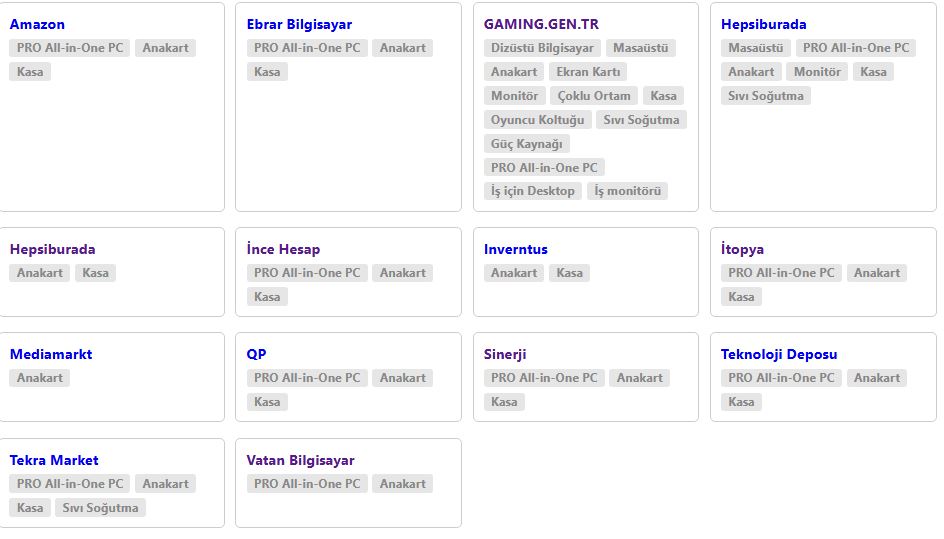This screenshot has height=539, width=944.
Task: Click PRO All-in-One PC tag under Ebrar Bilgisayar
Action: click(307, 48)
